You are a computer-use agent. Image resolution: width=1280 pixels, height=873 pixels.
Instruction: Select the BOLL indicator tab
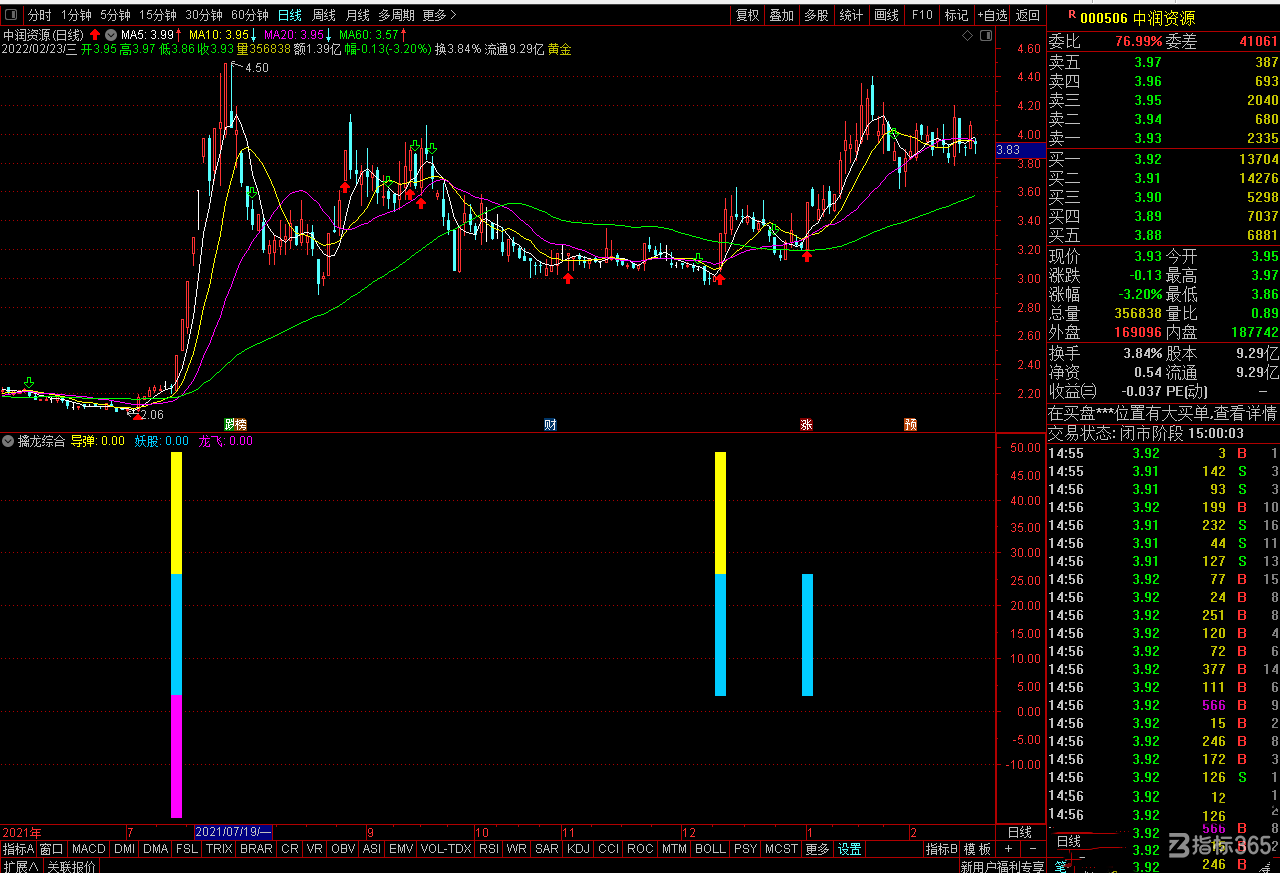(x=710, y=849)
